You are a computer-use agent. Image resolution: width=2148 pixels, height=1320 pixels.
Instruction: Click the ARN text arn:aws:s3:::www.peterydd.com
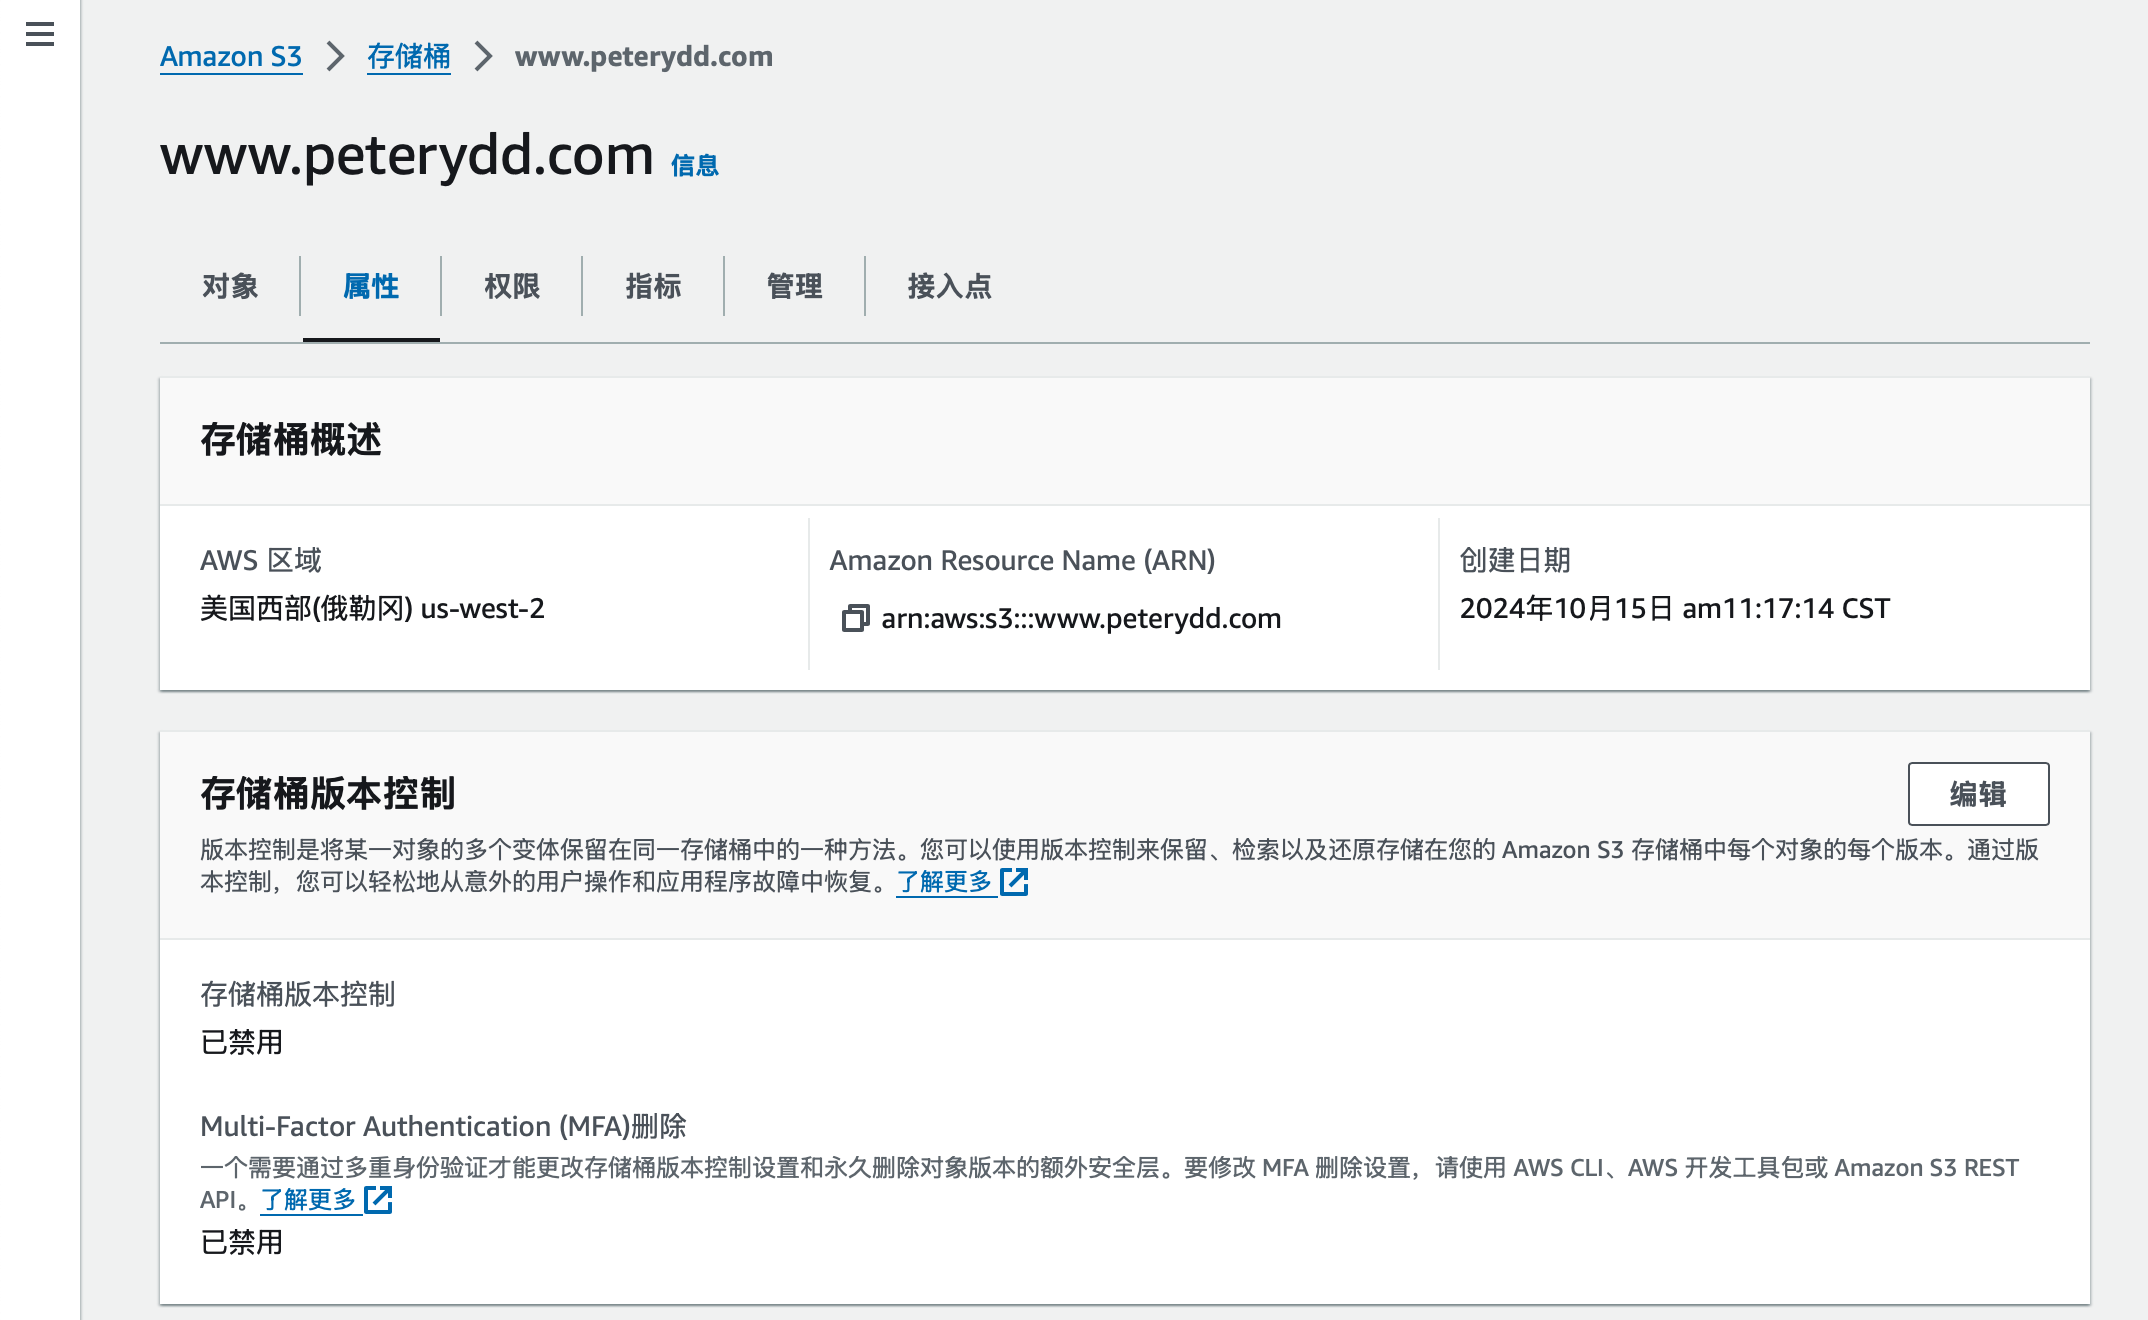1081,619
